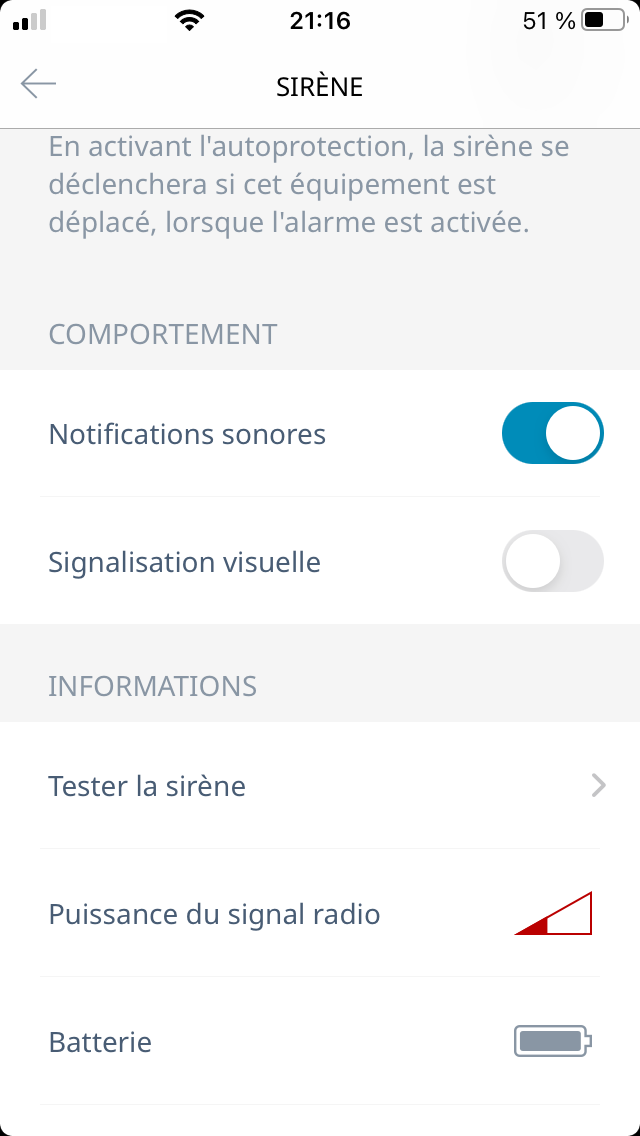The width and height of the screenshot is (640, 1136).
Task: Tap the 51 % battery percentage text
Action: point(549,21)
